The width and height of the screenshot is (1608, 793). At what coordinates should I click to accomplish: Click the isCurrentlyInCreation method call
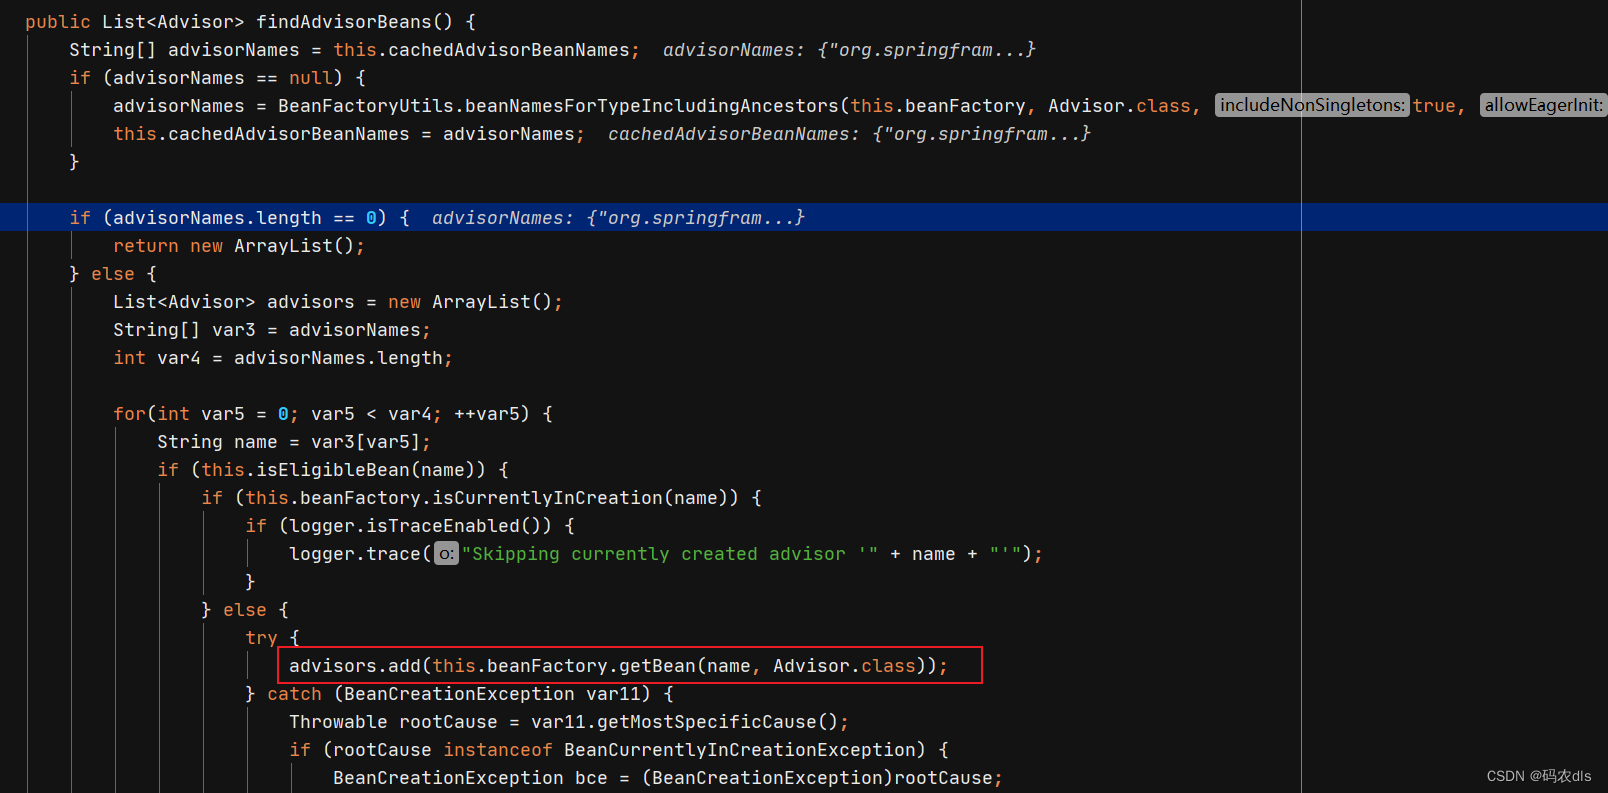pos(547,498)
